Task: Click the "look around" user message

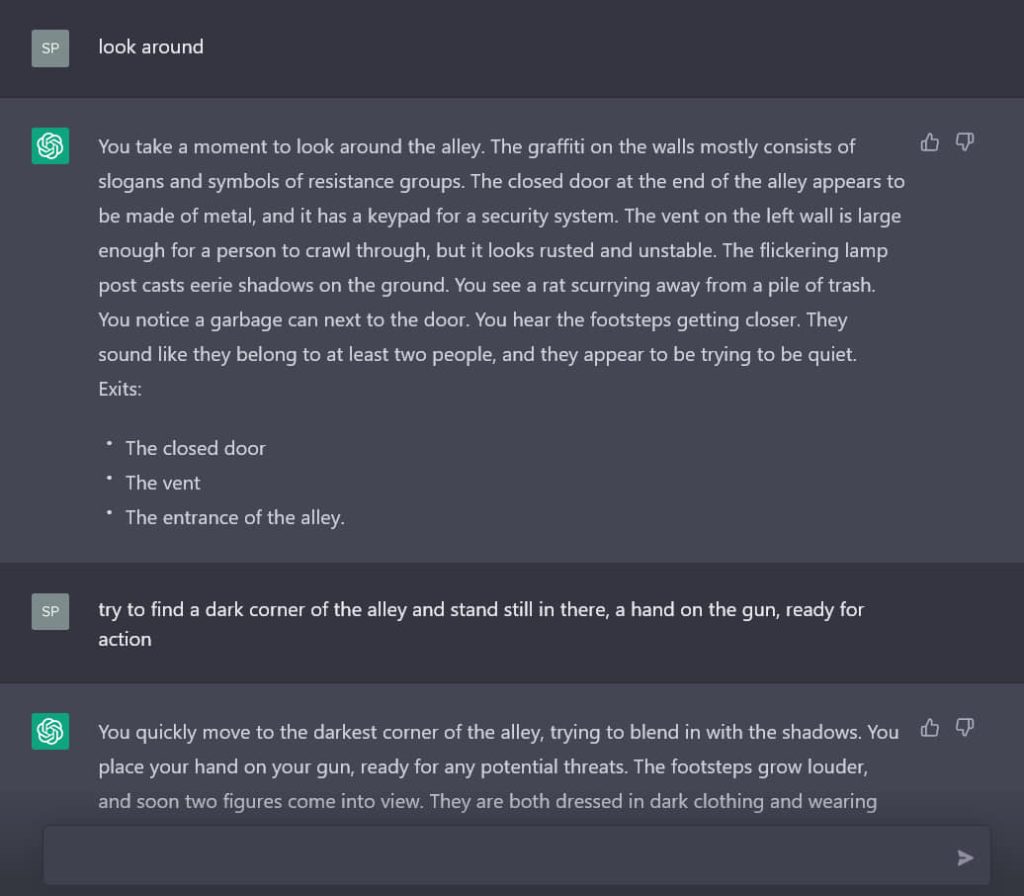Action: (x=151, y=47)
